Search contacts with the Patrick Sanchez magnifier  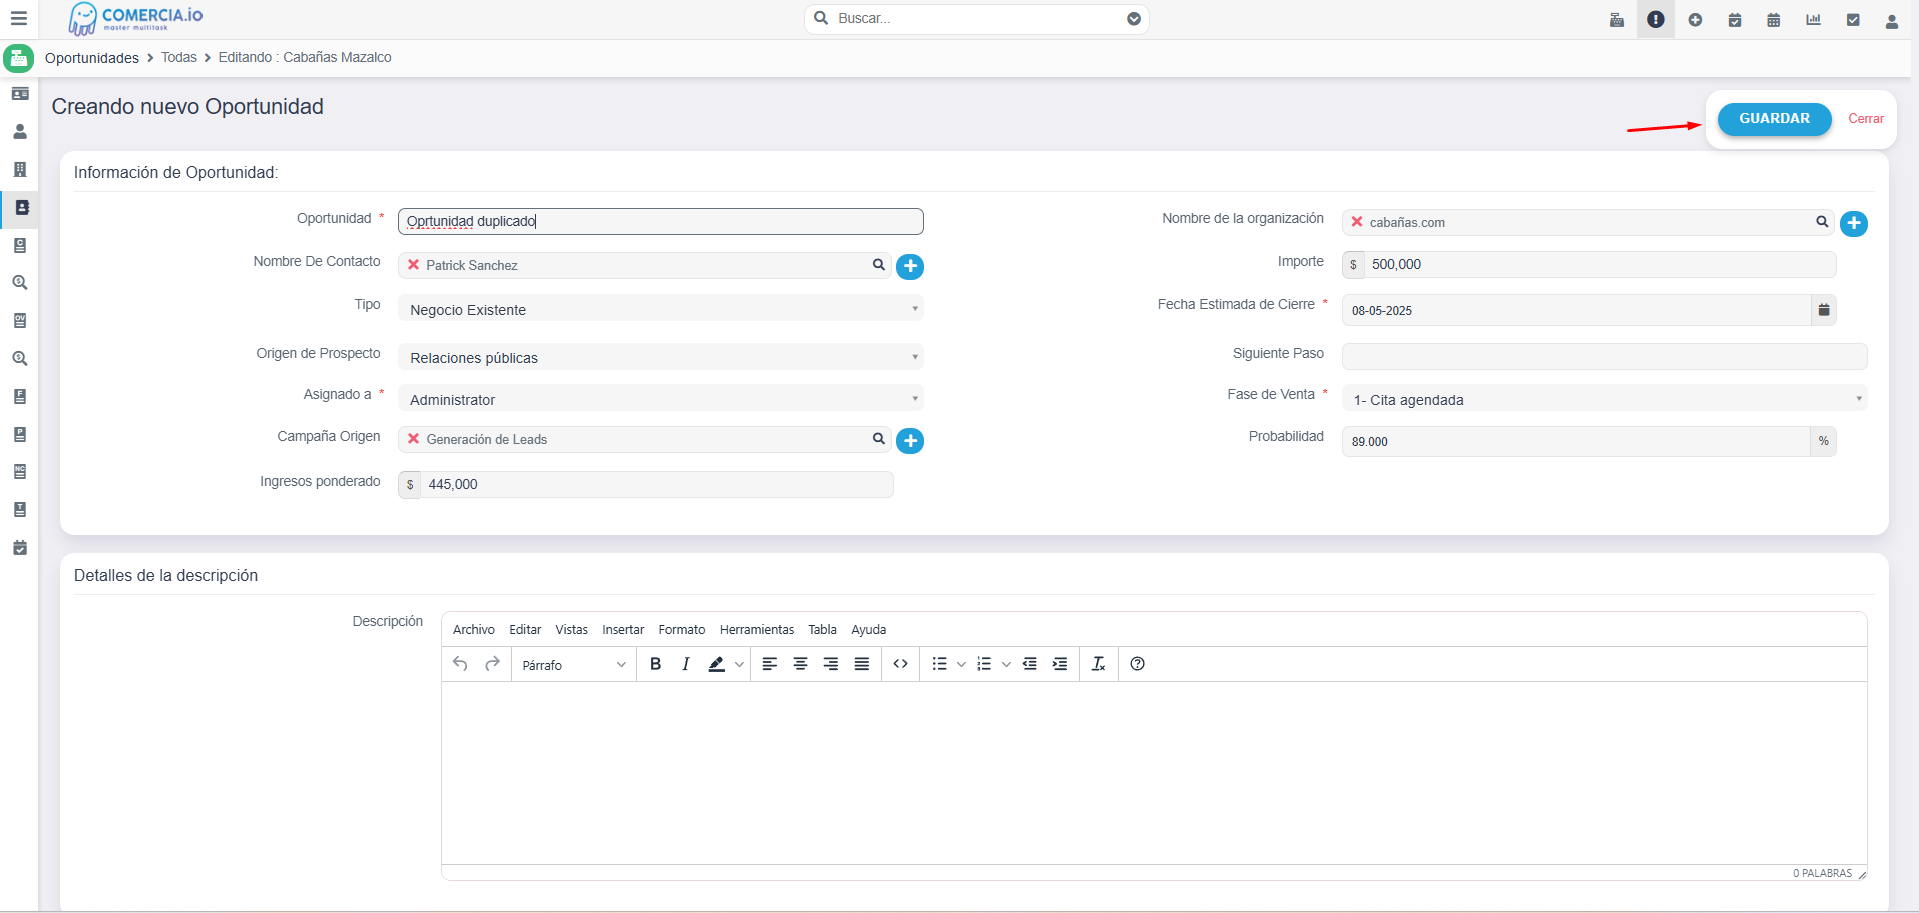pos(878,265)
